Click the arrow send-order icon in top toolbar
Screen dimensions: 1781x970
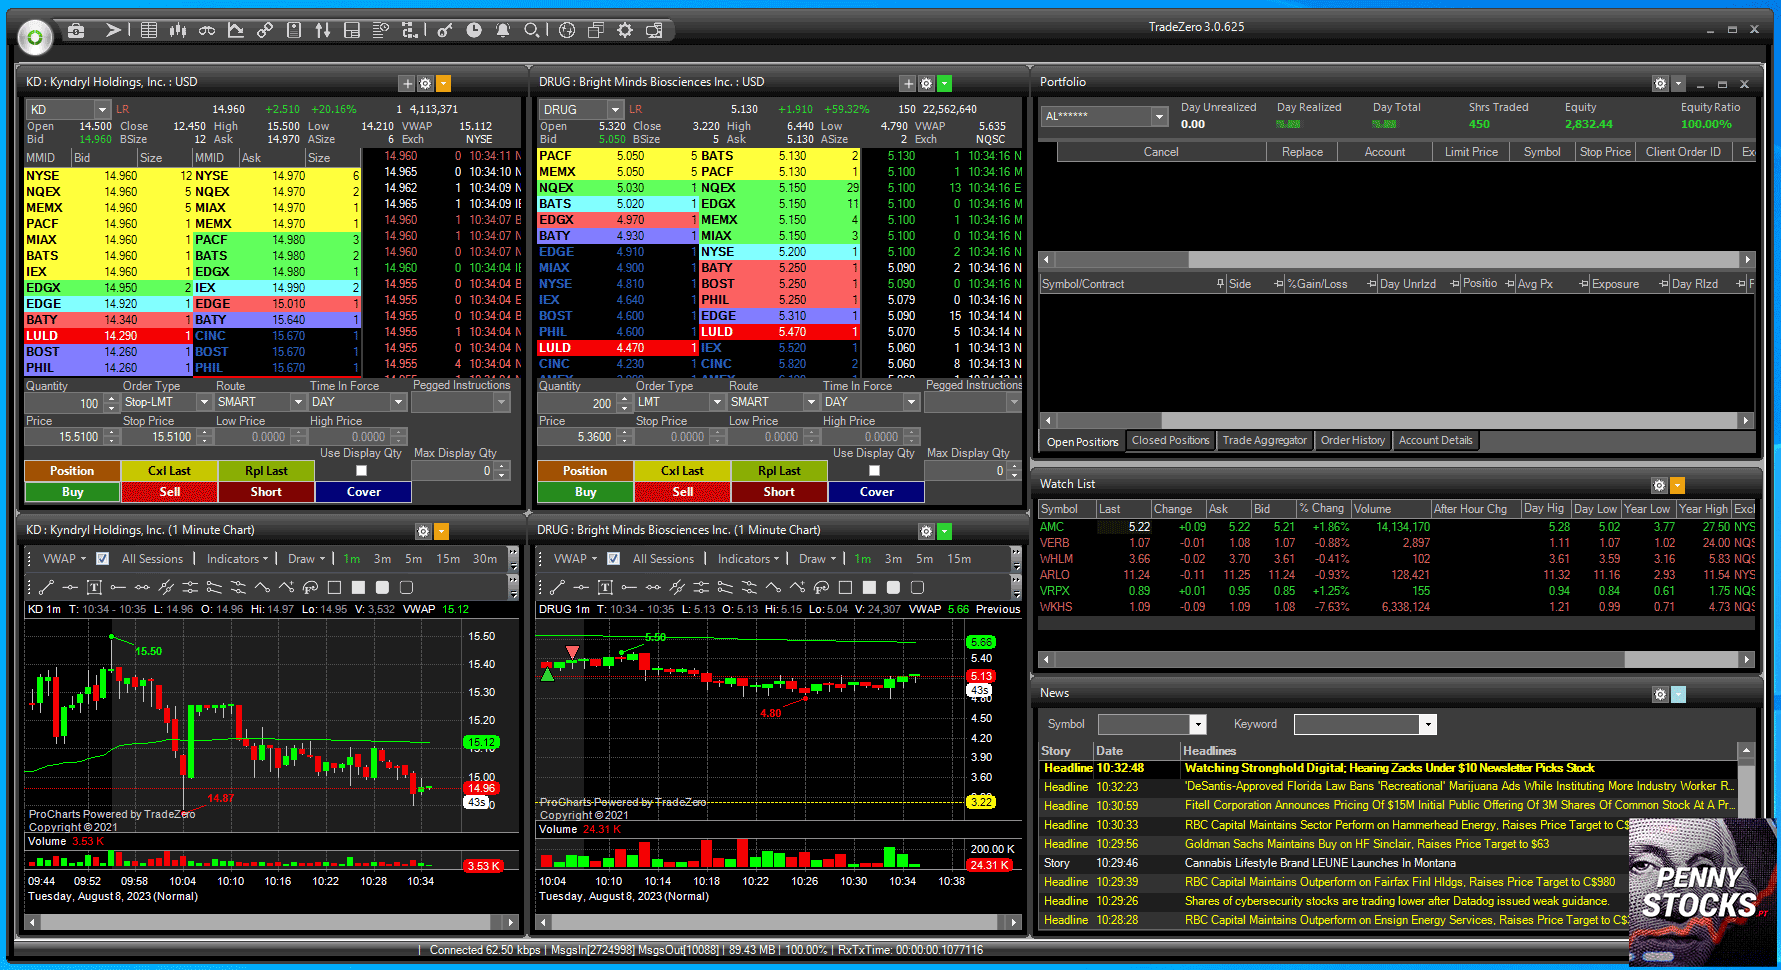click(113, 30)
